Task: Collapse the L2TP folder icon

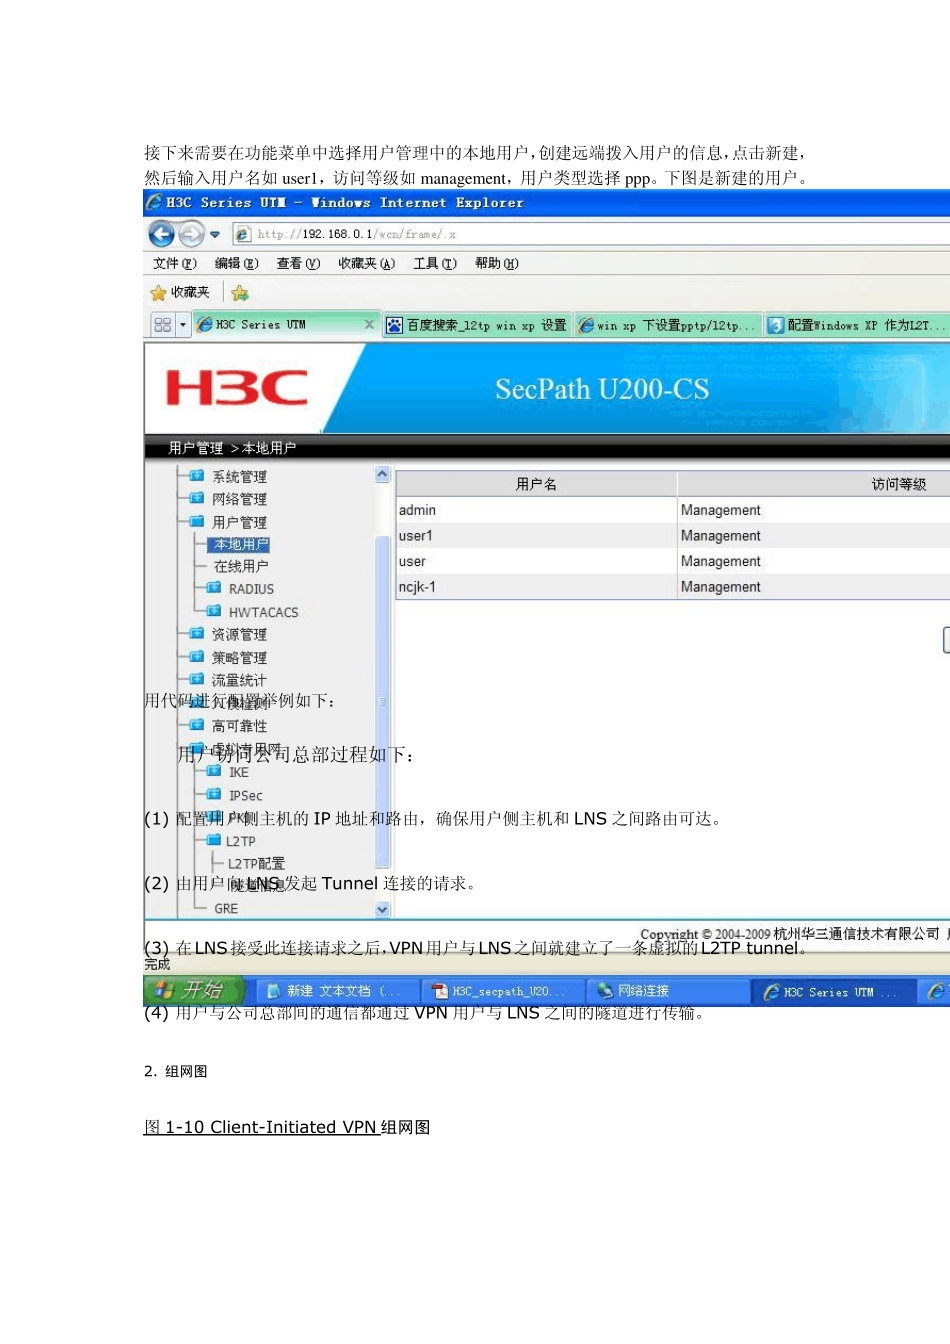Action: (214, 840)
